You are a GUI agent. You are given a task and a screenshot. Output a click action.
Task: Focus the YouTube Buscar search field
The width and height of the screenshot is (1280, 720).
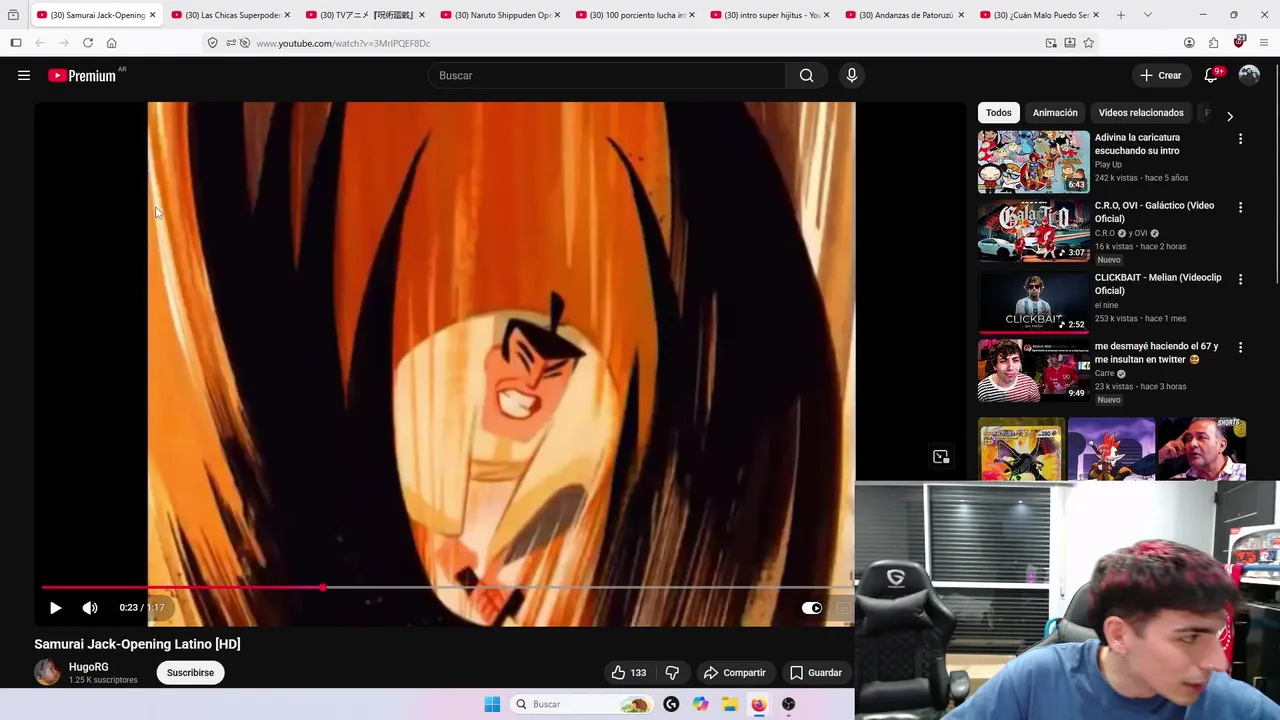point(607,75)
